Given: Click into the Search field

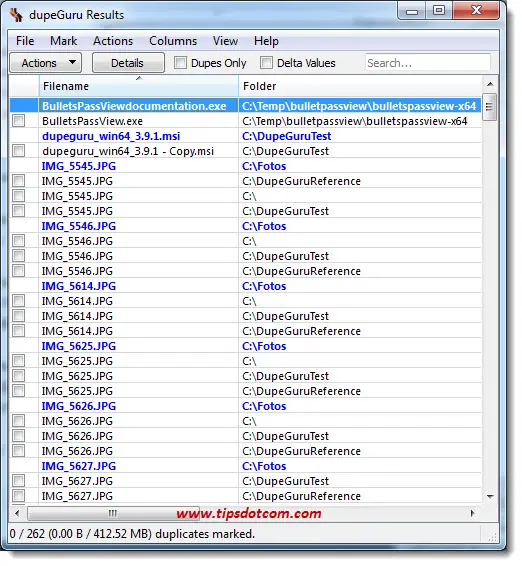Looking at the screenshot, I should [x=428, y=63].
